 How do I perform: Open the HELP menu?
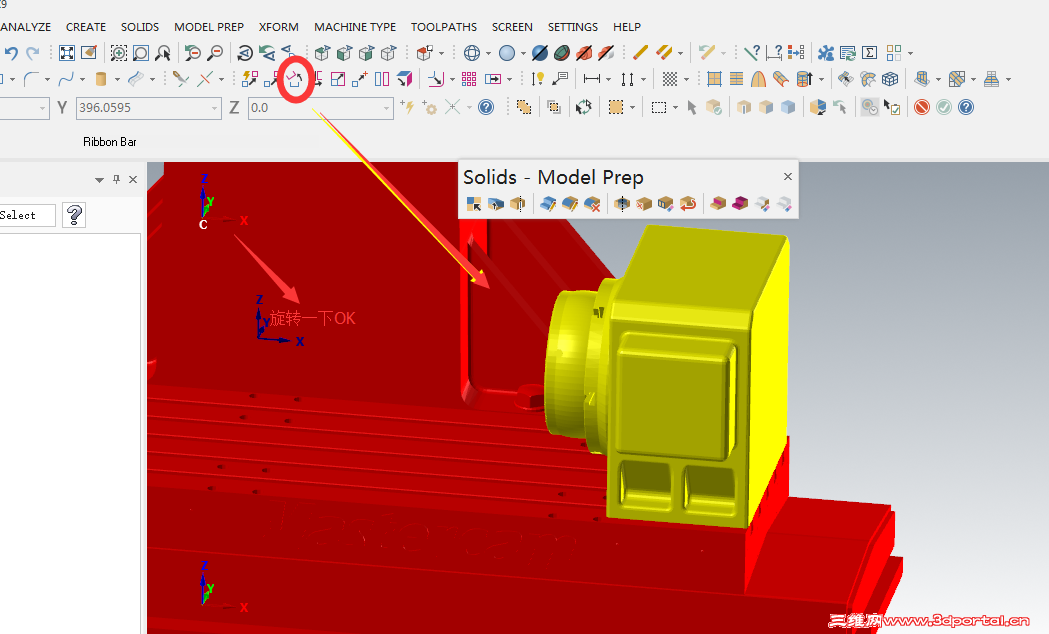pyautogui.click(x=627, y=27)
